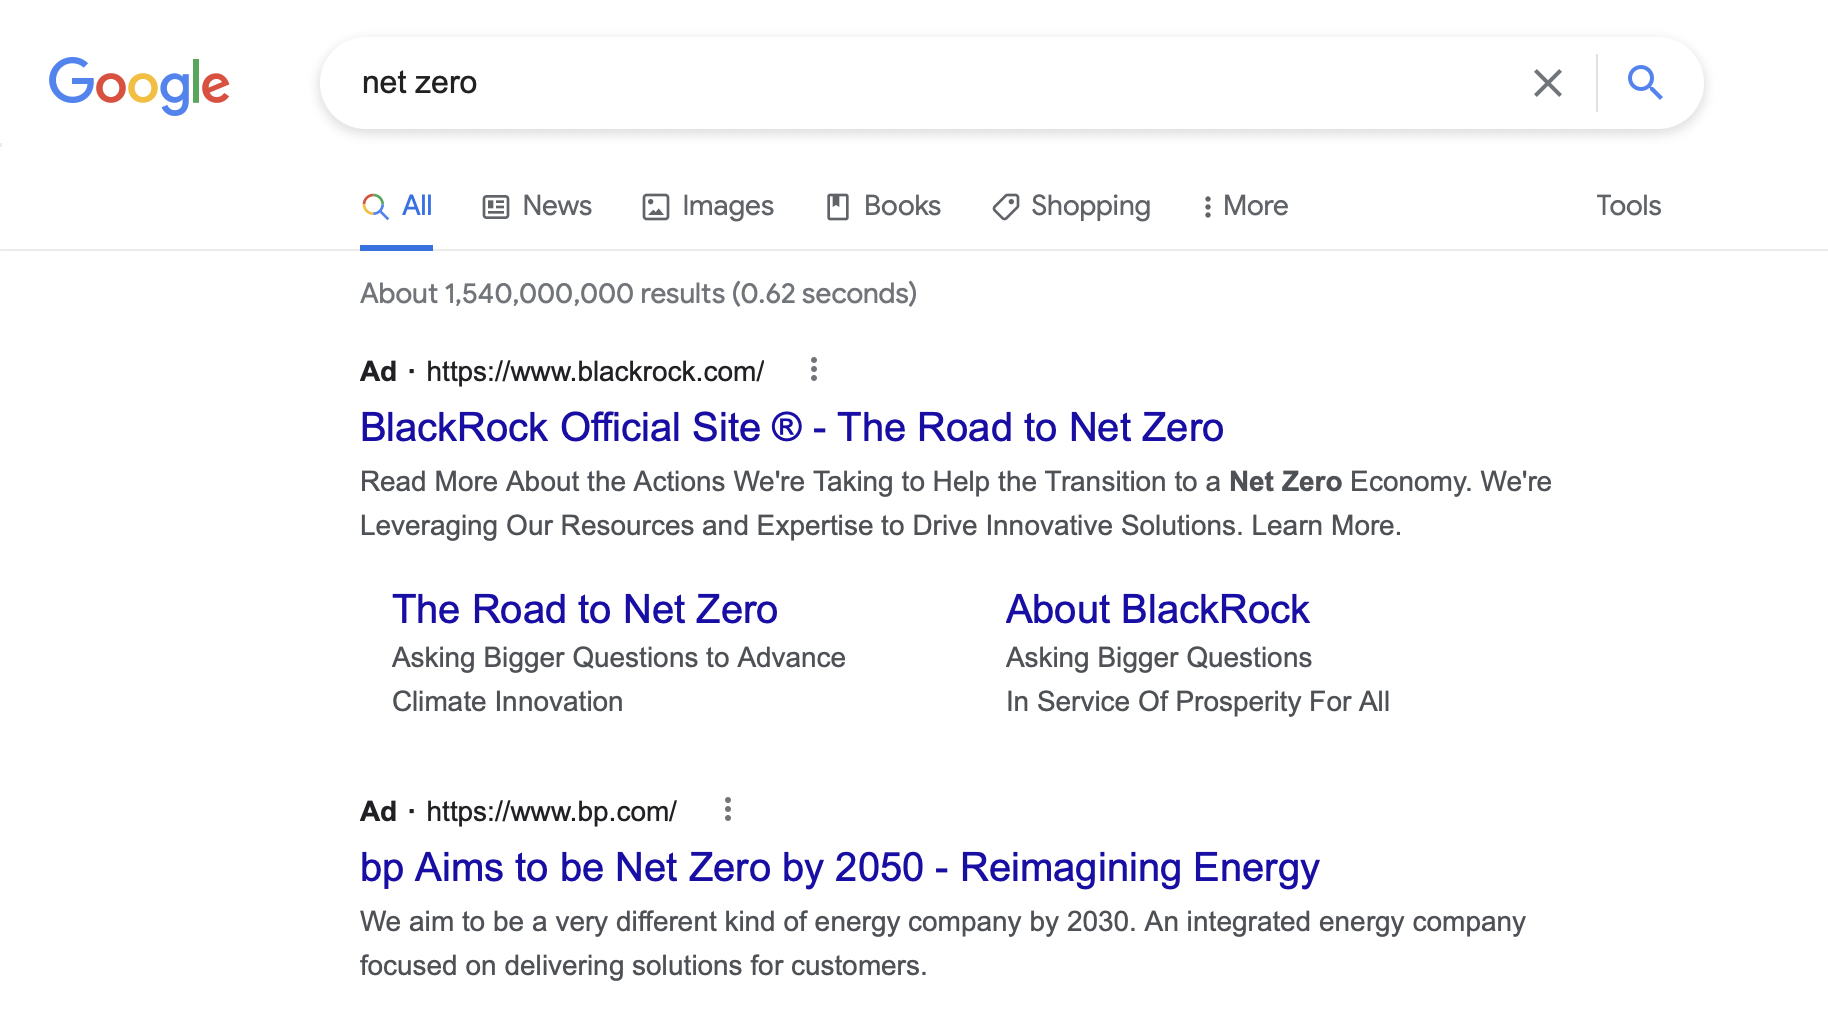Open bp Aims to be Net Zero link
The height and width of the screenshot is (1029, 1828).
[x=839, y=868]
